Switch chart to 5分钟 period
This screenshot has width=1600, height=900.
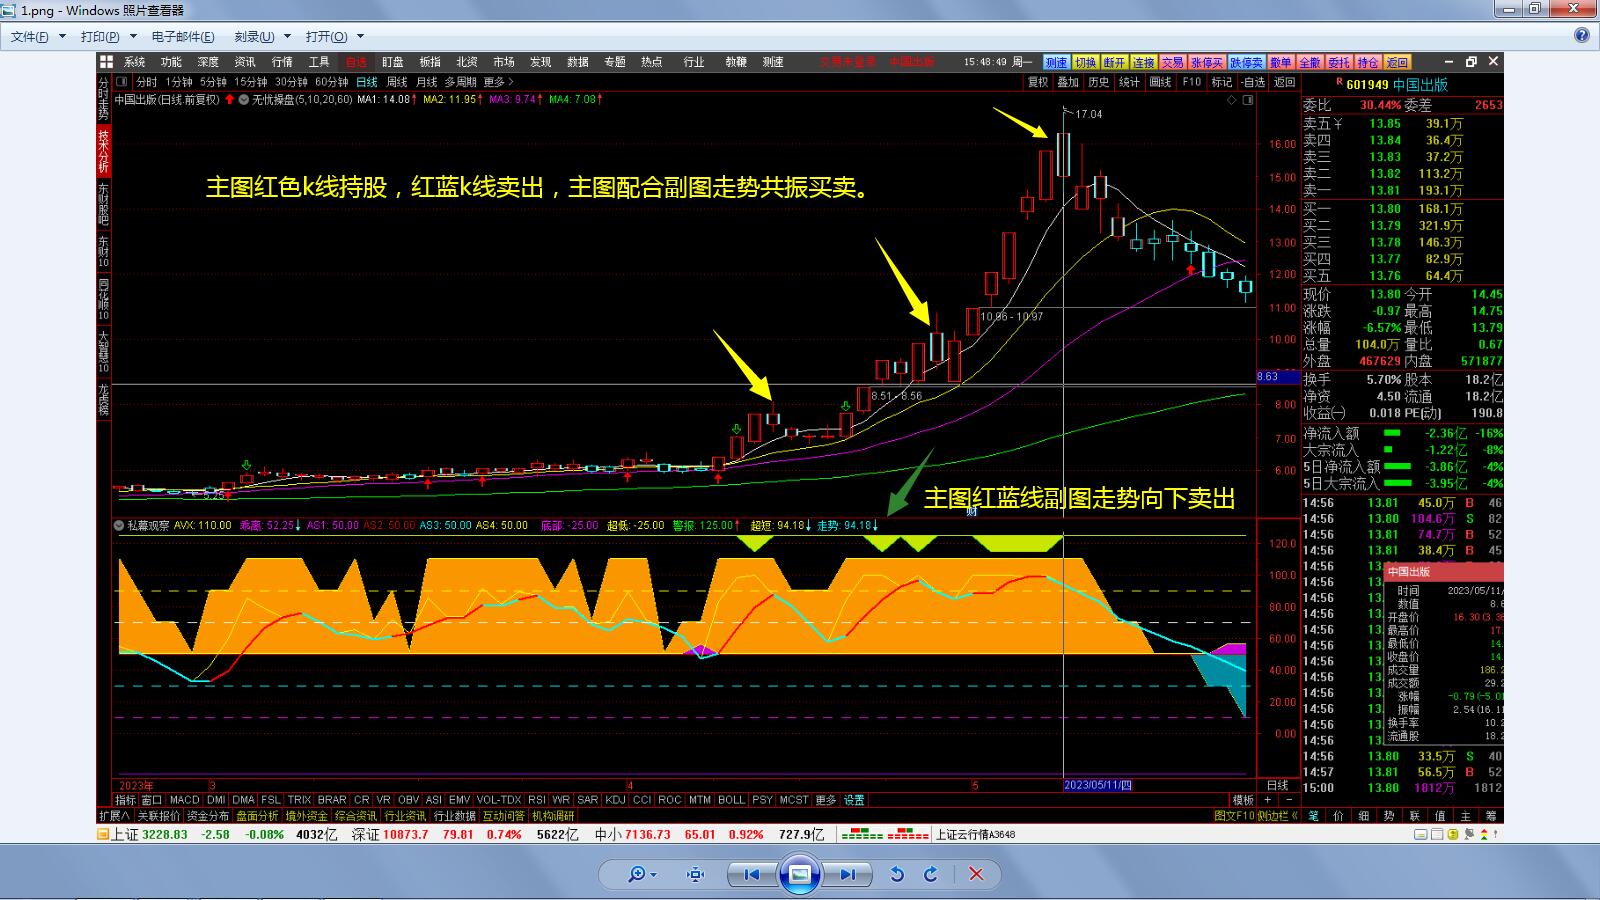click(213, 82)
